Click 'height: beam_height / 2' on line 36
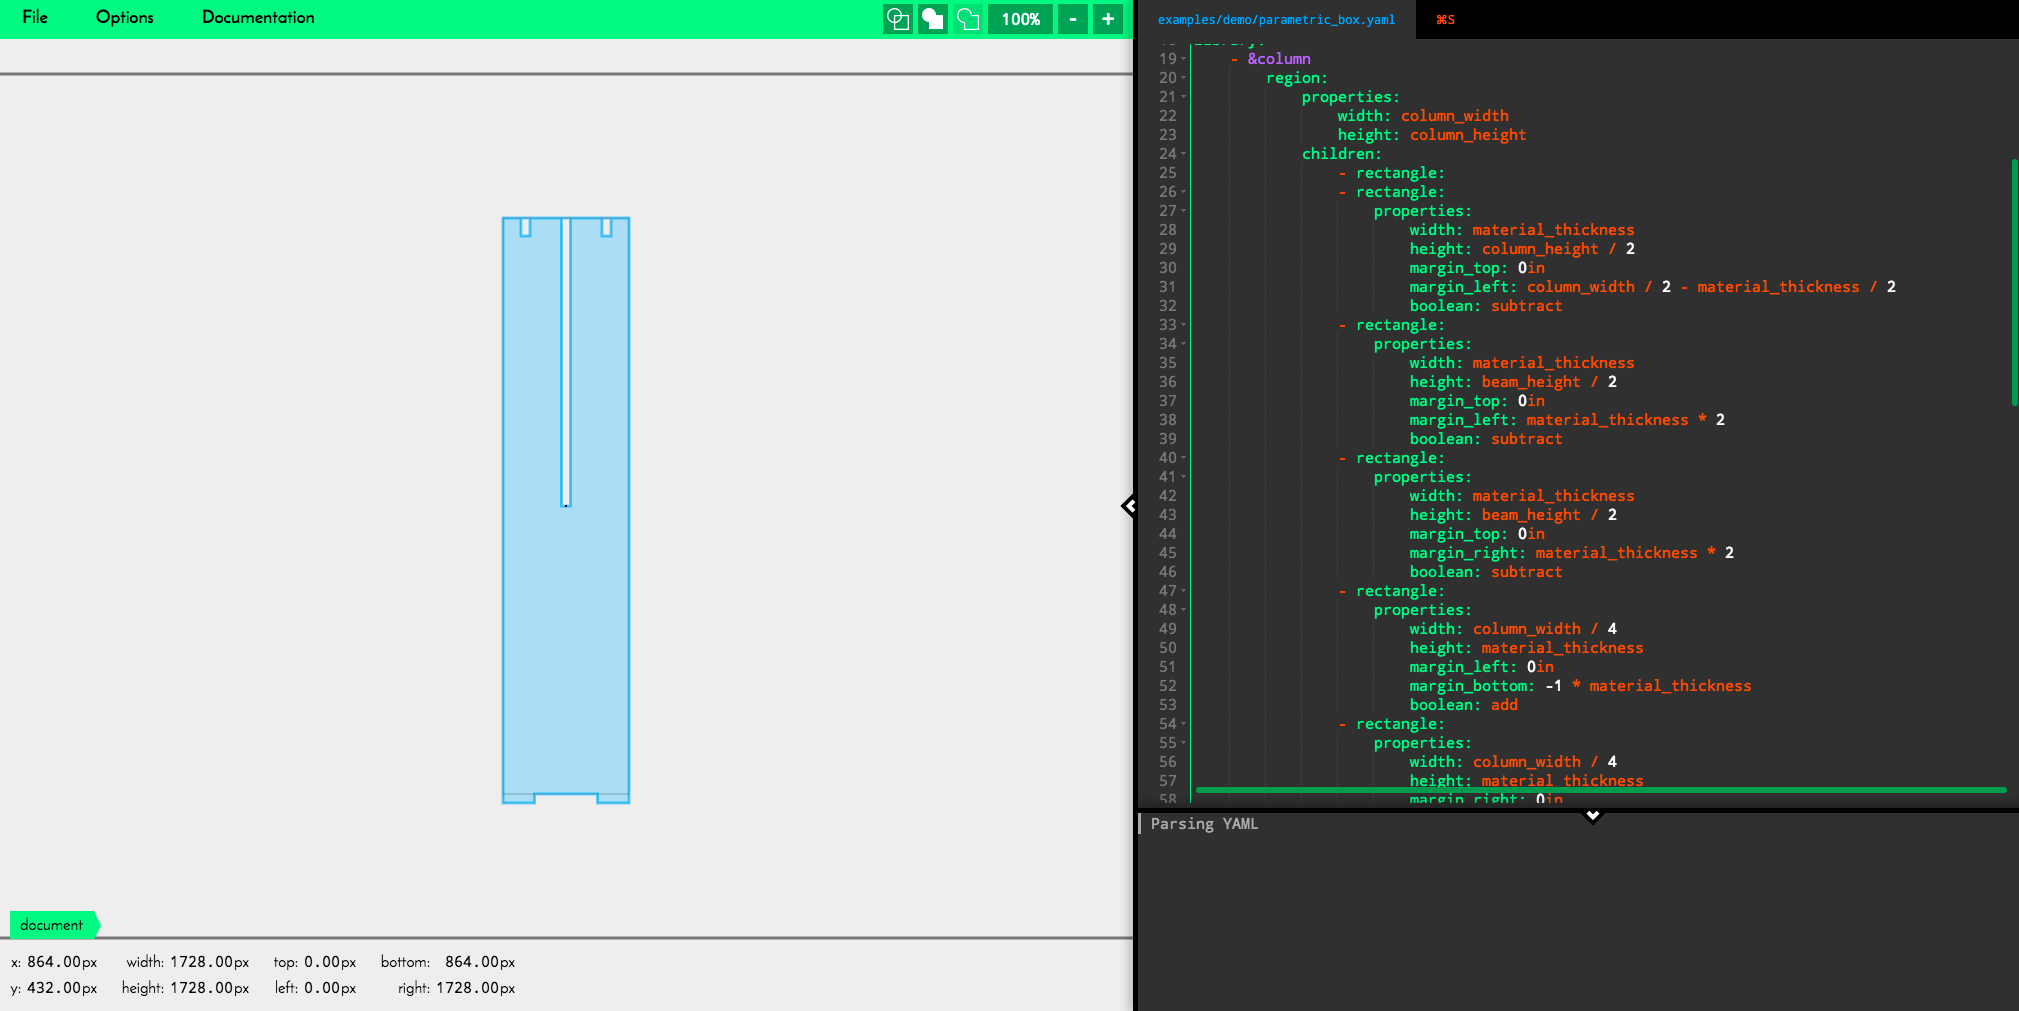2019x1011 pixels. pos(1513,382)
